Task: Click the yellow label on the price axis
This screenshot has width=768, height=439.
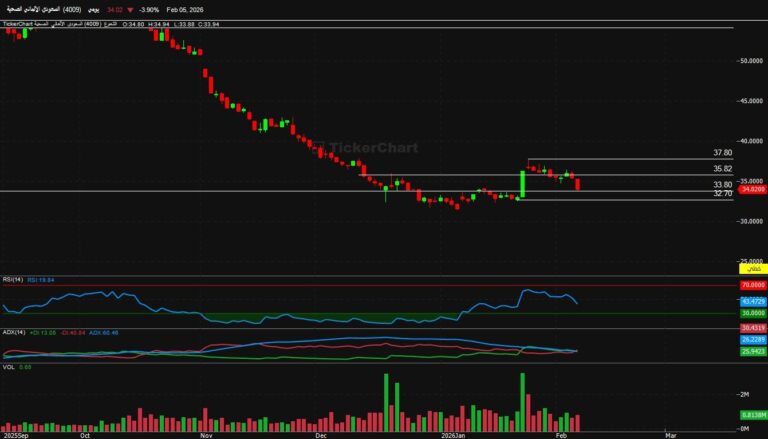Action: tap(752, 269)
